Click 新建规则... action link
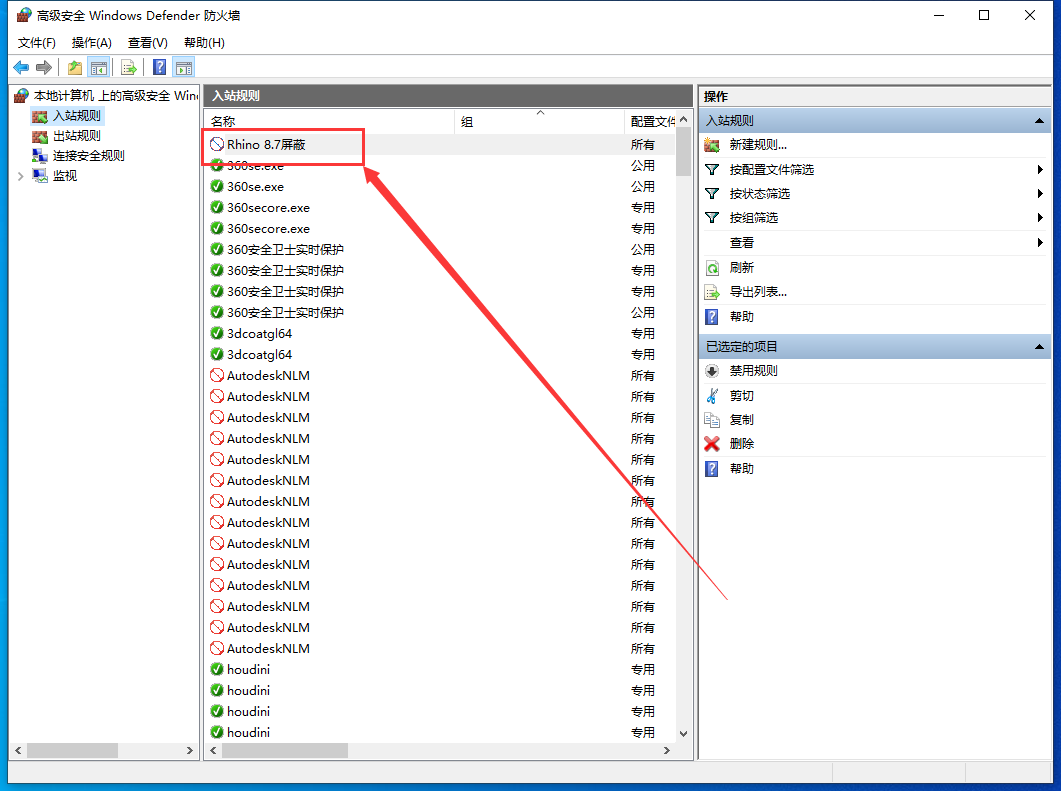The height and width of the screenshot is (791, 1061). 758,145
